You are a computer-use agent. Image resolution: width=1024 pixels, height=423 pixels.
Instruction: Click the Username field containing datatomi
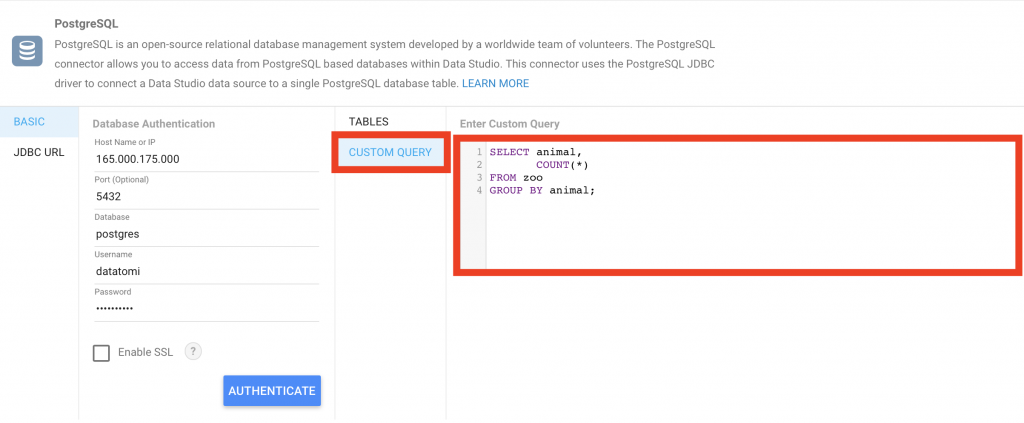click(206, 271)
